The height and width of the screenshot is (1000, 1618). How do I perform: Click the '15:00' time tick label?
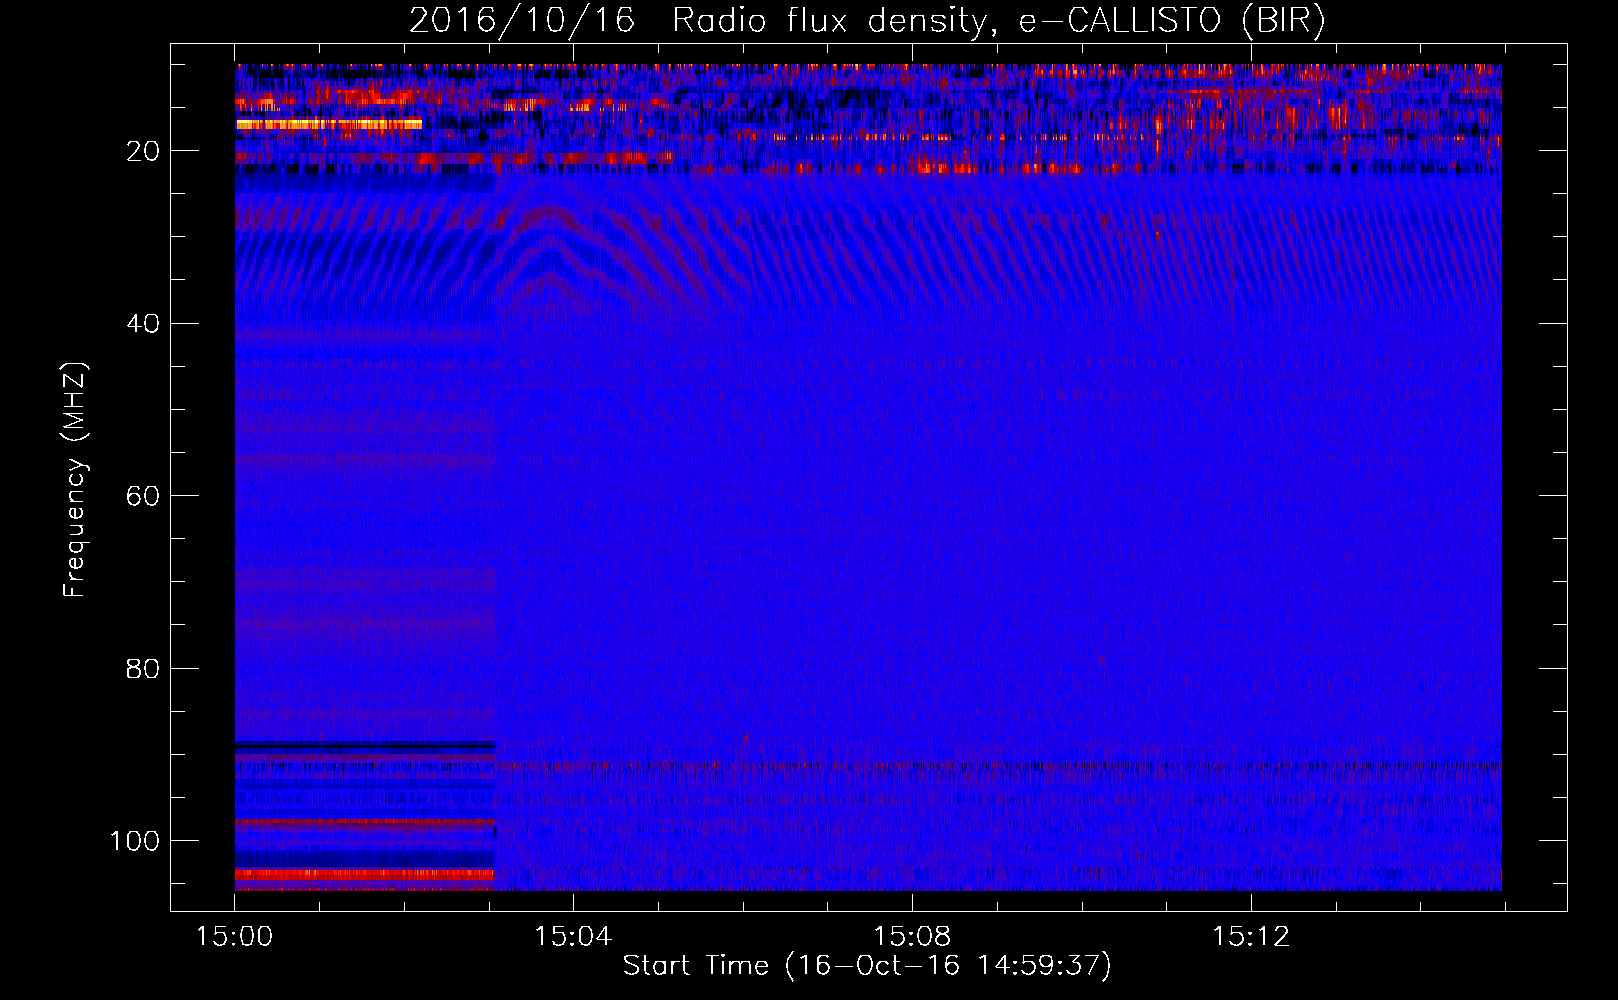click(234, 937)
